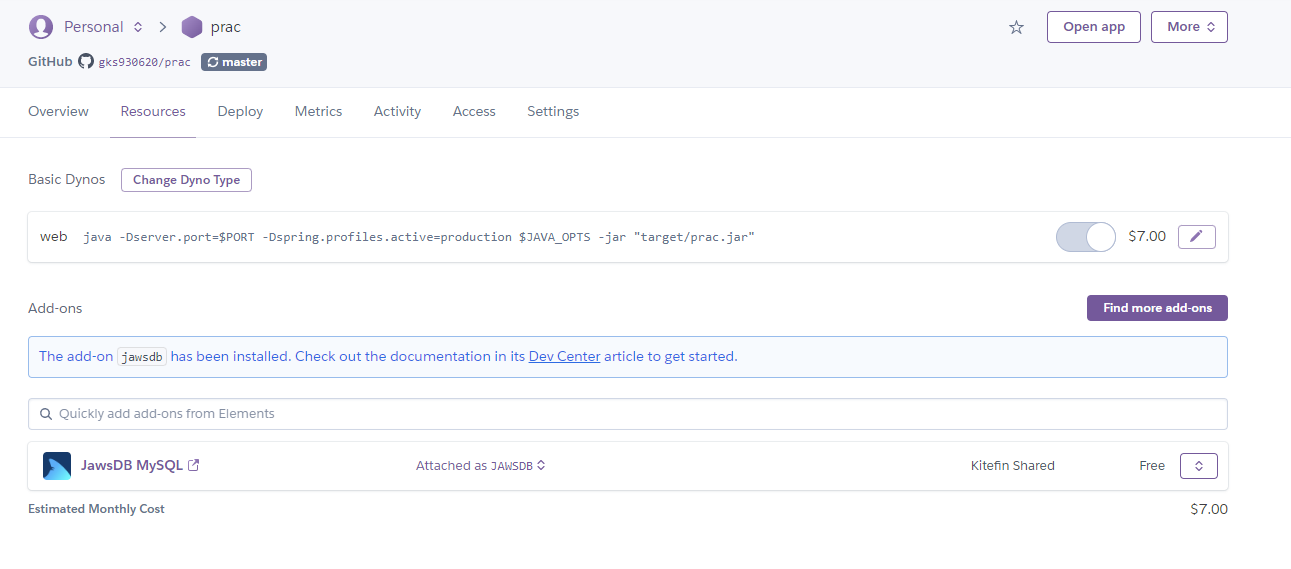Click the Basic Dynos heading
The width and height of the screenshot is (1291, 569).
coord(66,180)
